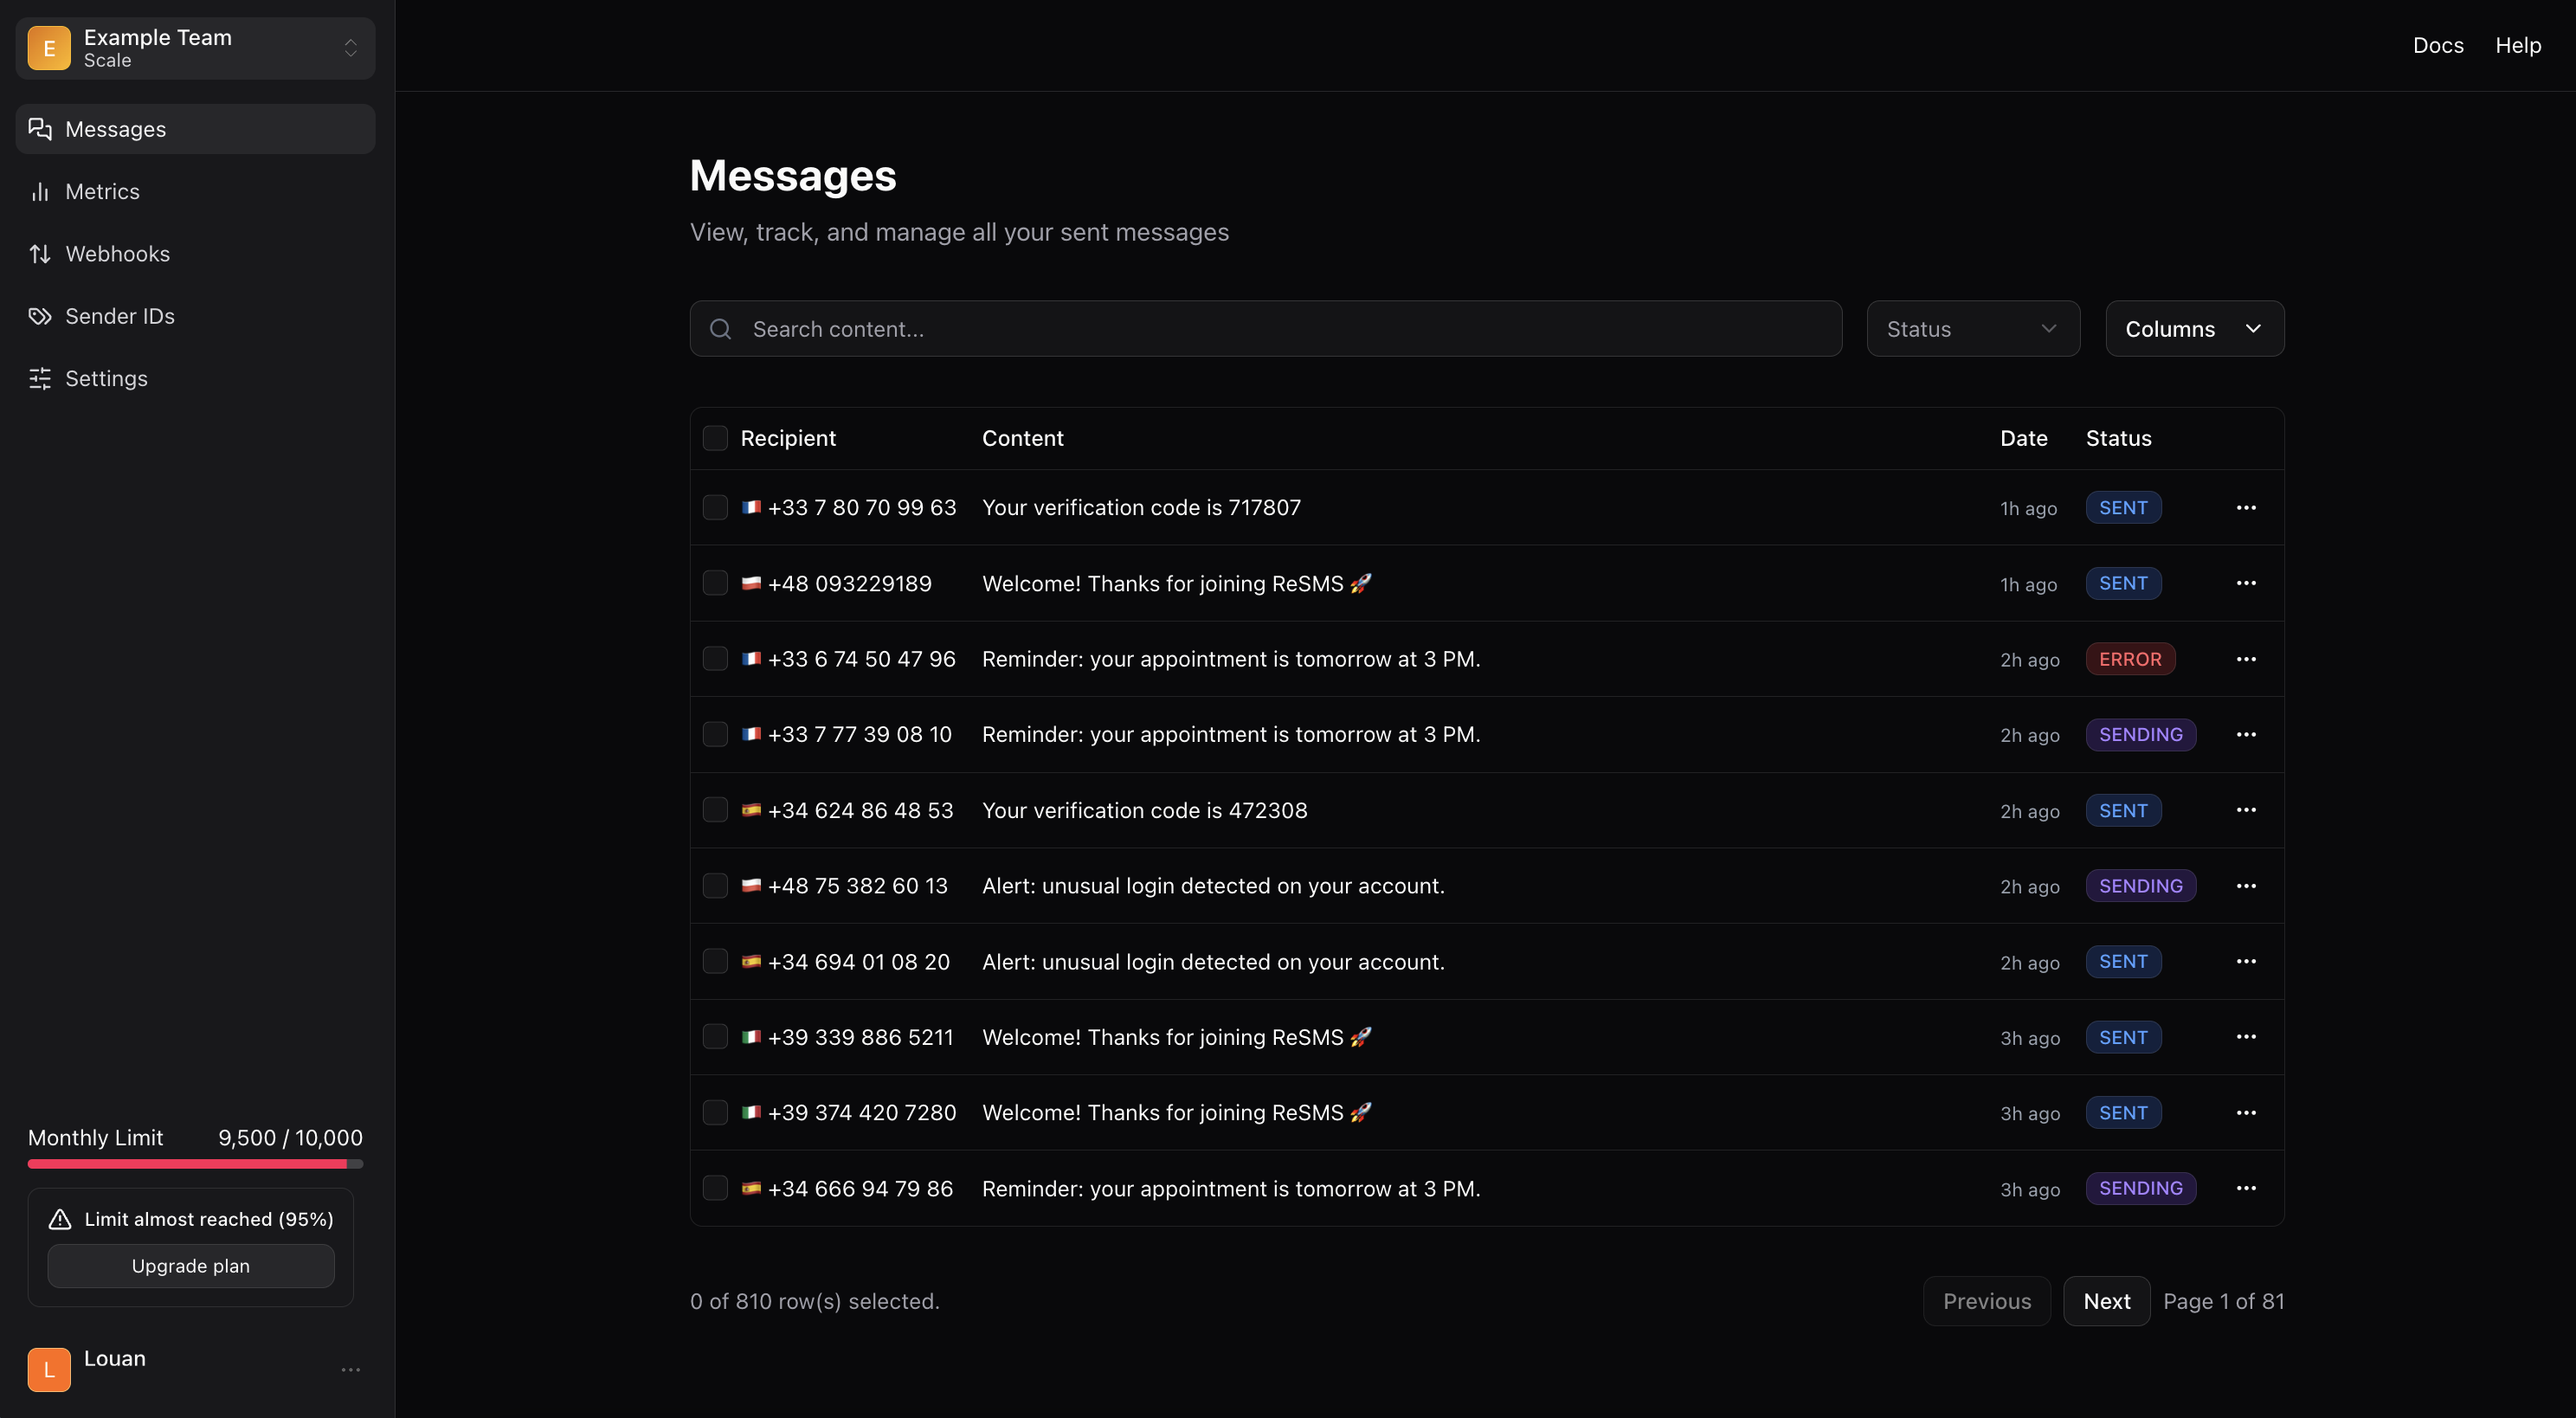This screenshot has width=2576, height=1418.
Task: Click the Example Team avatar icon
Action: click(x=48, y=47)
